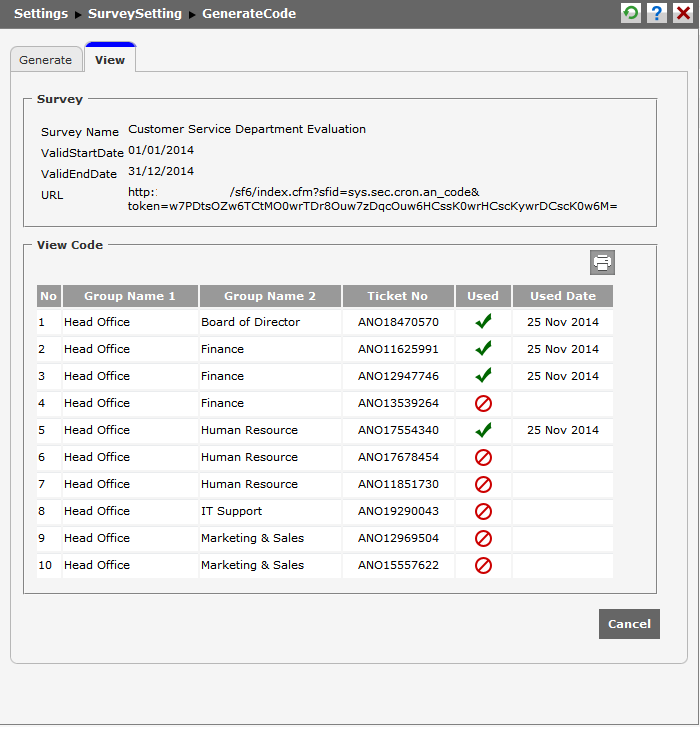Click the Used Date column header
This screenshot has width=700, height=729.
562,296
